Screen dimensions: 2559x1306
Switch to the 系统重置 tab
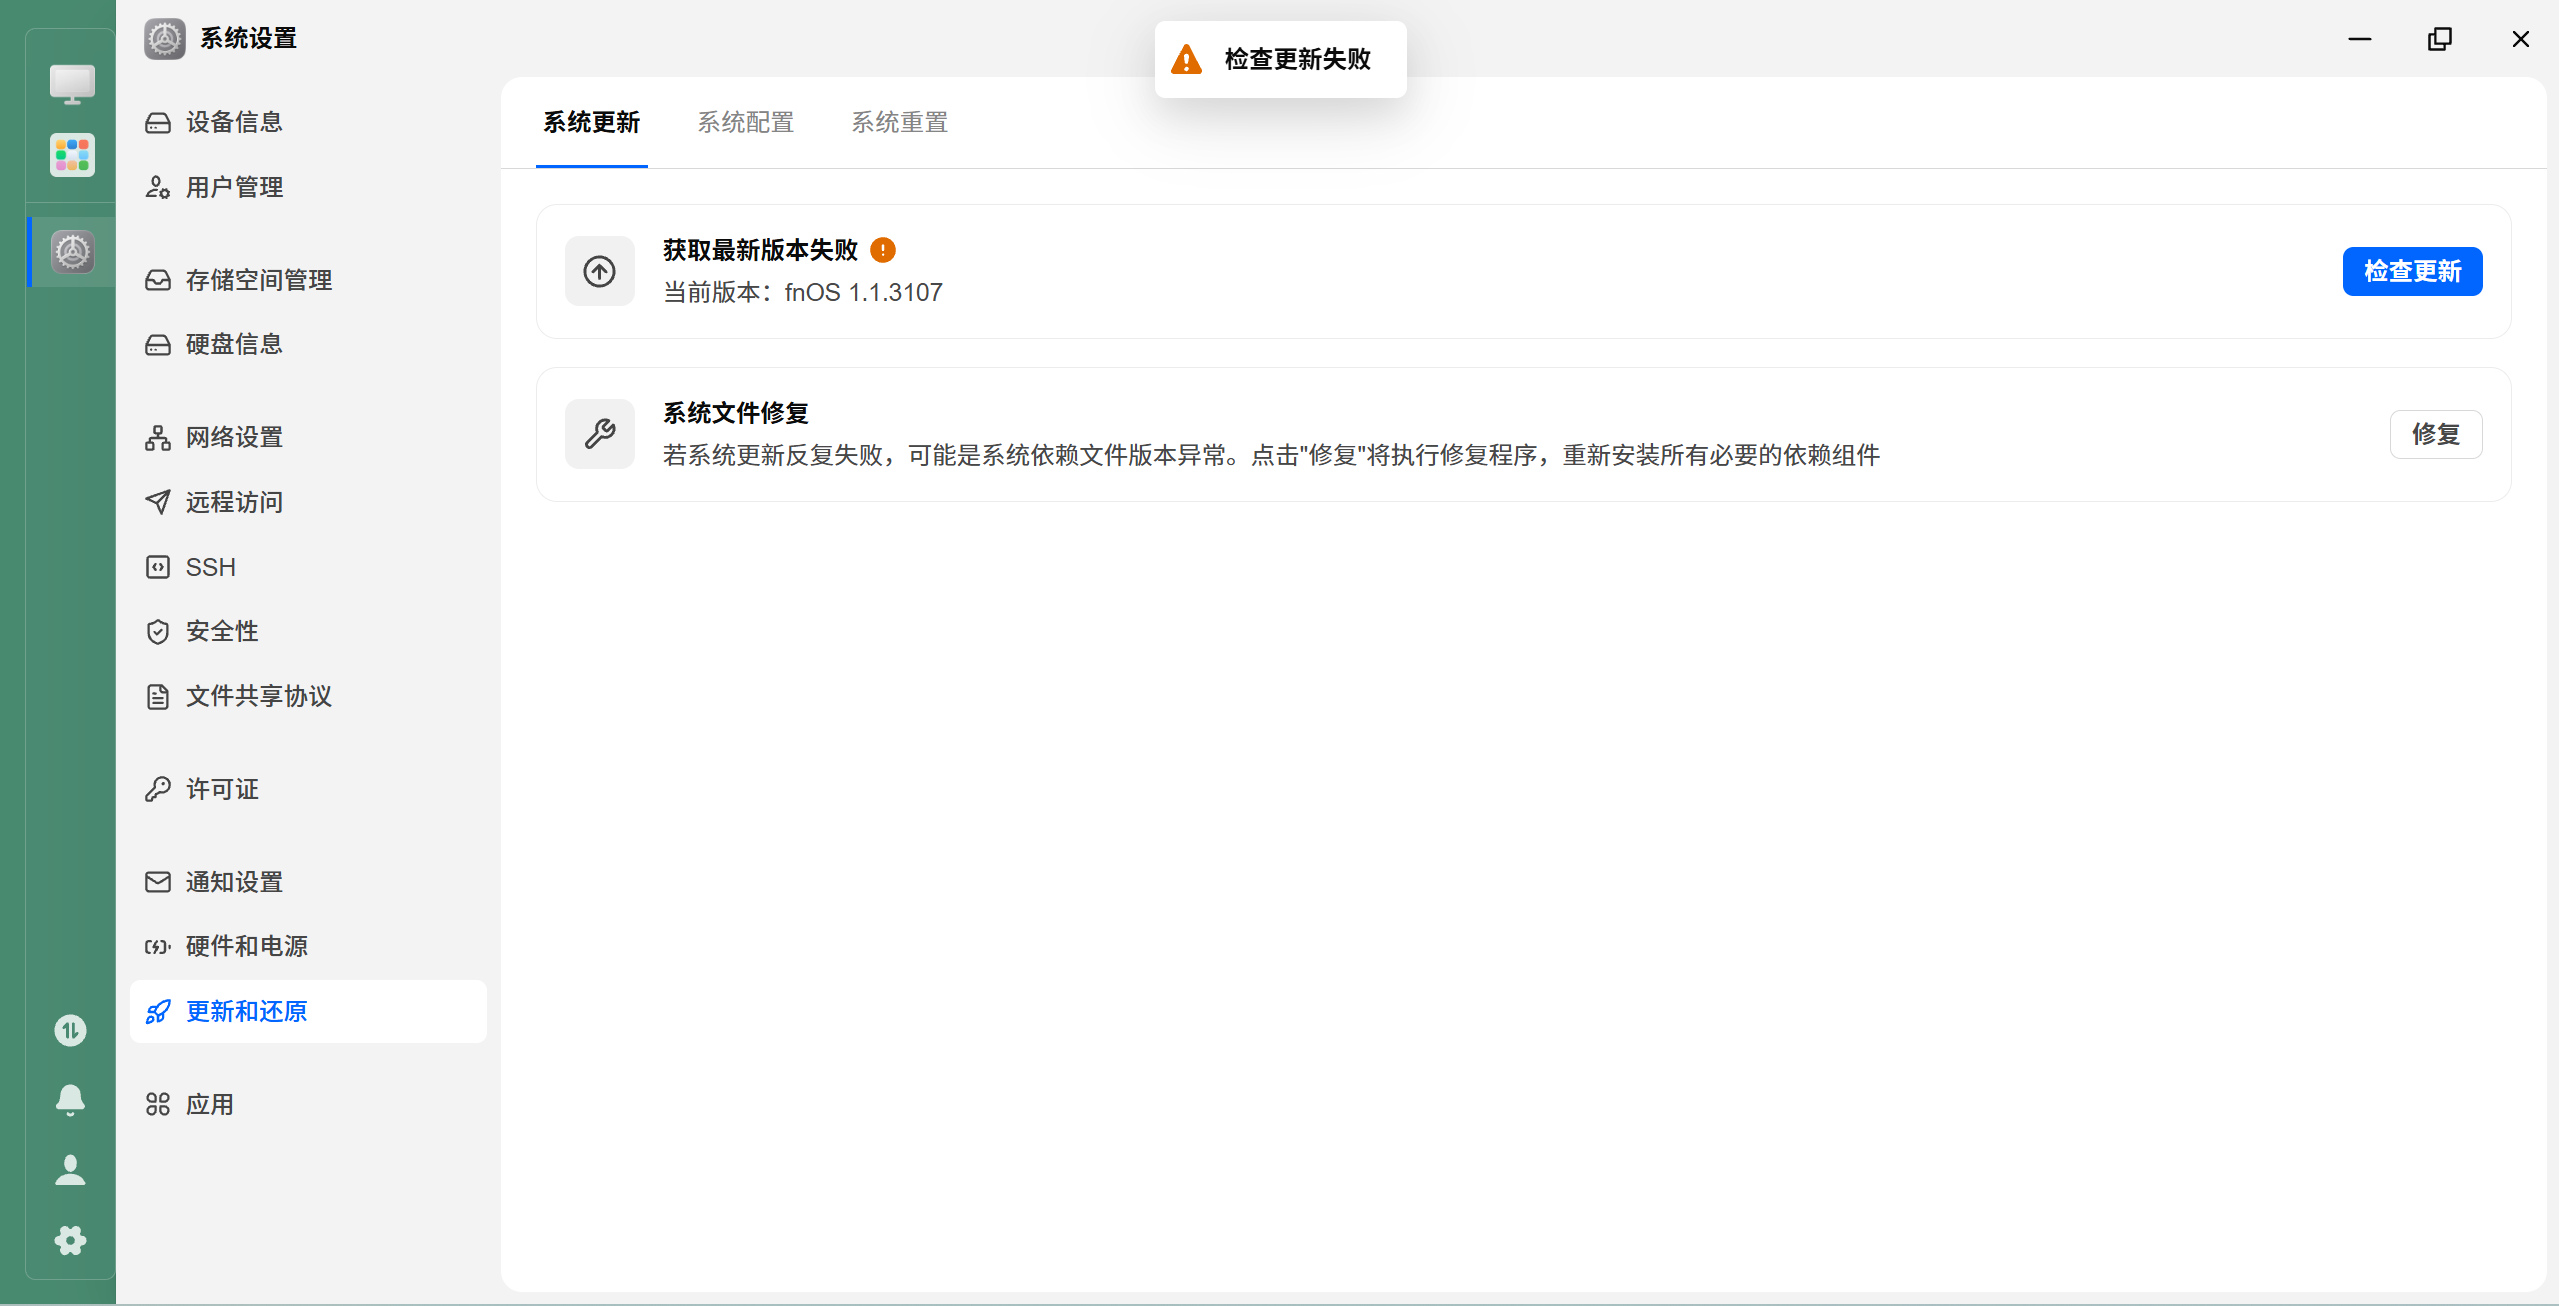[900, 123]
